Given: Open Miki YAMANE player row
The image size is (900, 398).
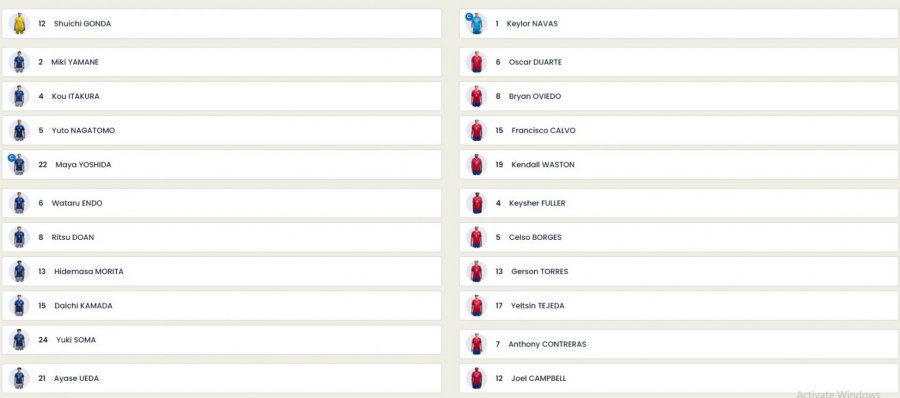Looking at the screenshot, I should click(x=222, y=62).
